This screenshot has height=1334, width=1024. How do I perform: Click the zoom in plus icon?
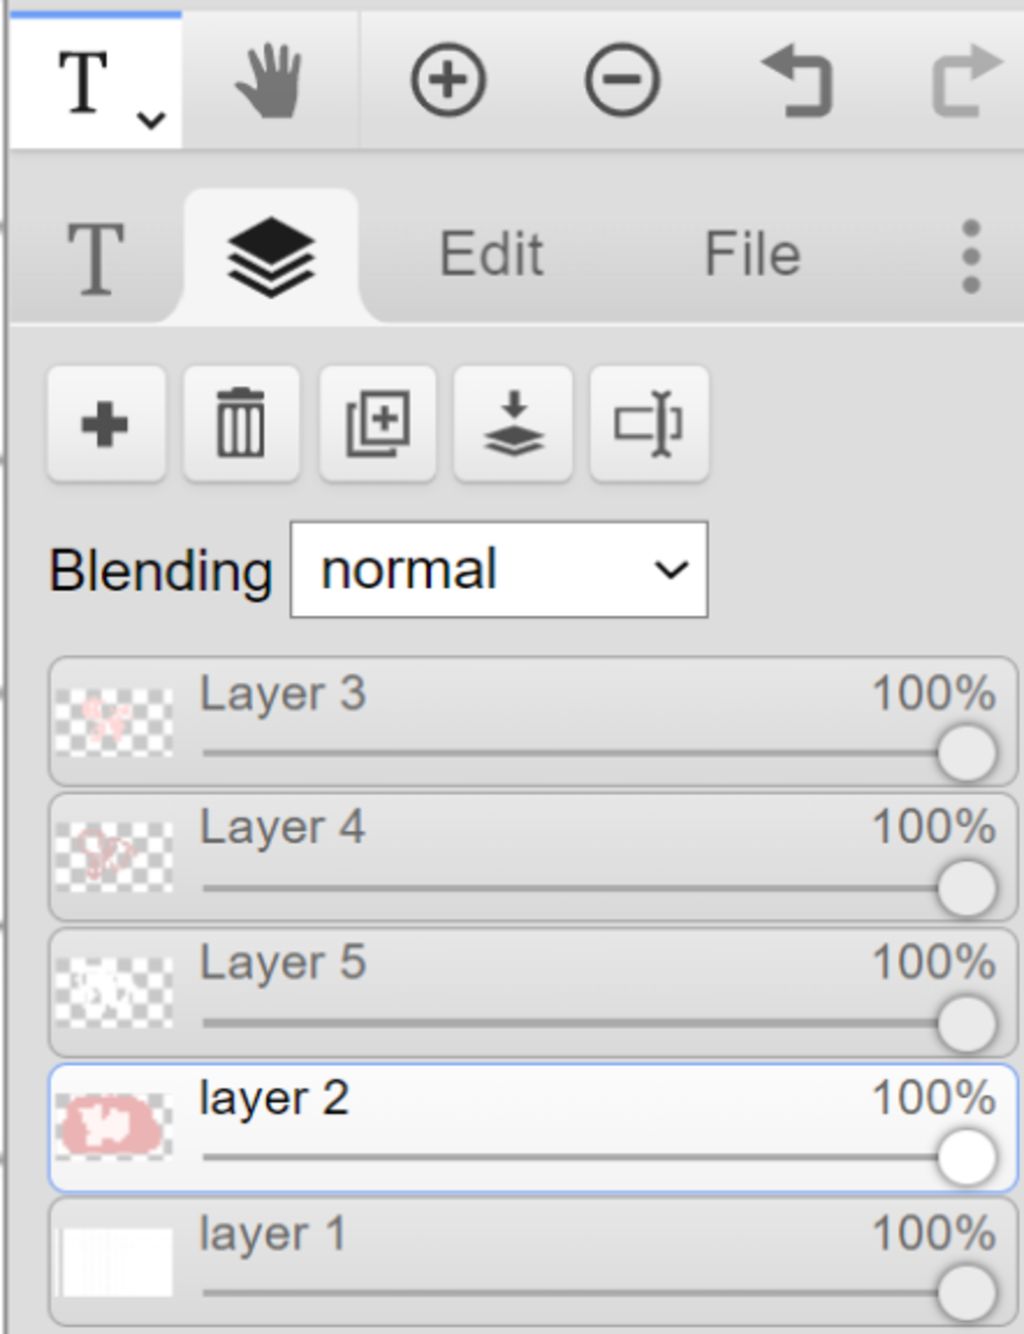pos(448,80)
